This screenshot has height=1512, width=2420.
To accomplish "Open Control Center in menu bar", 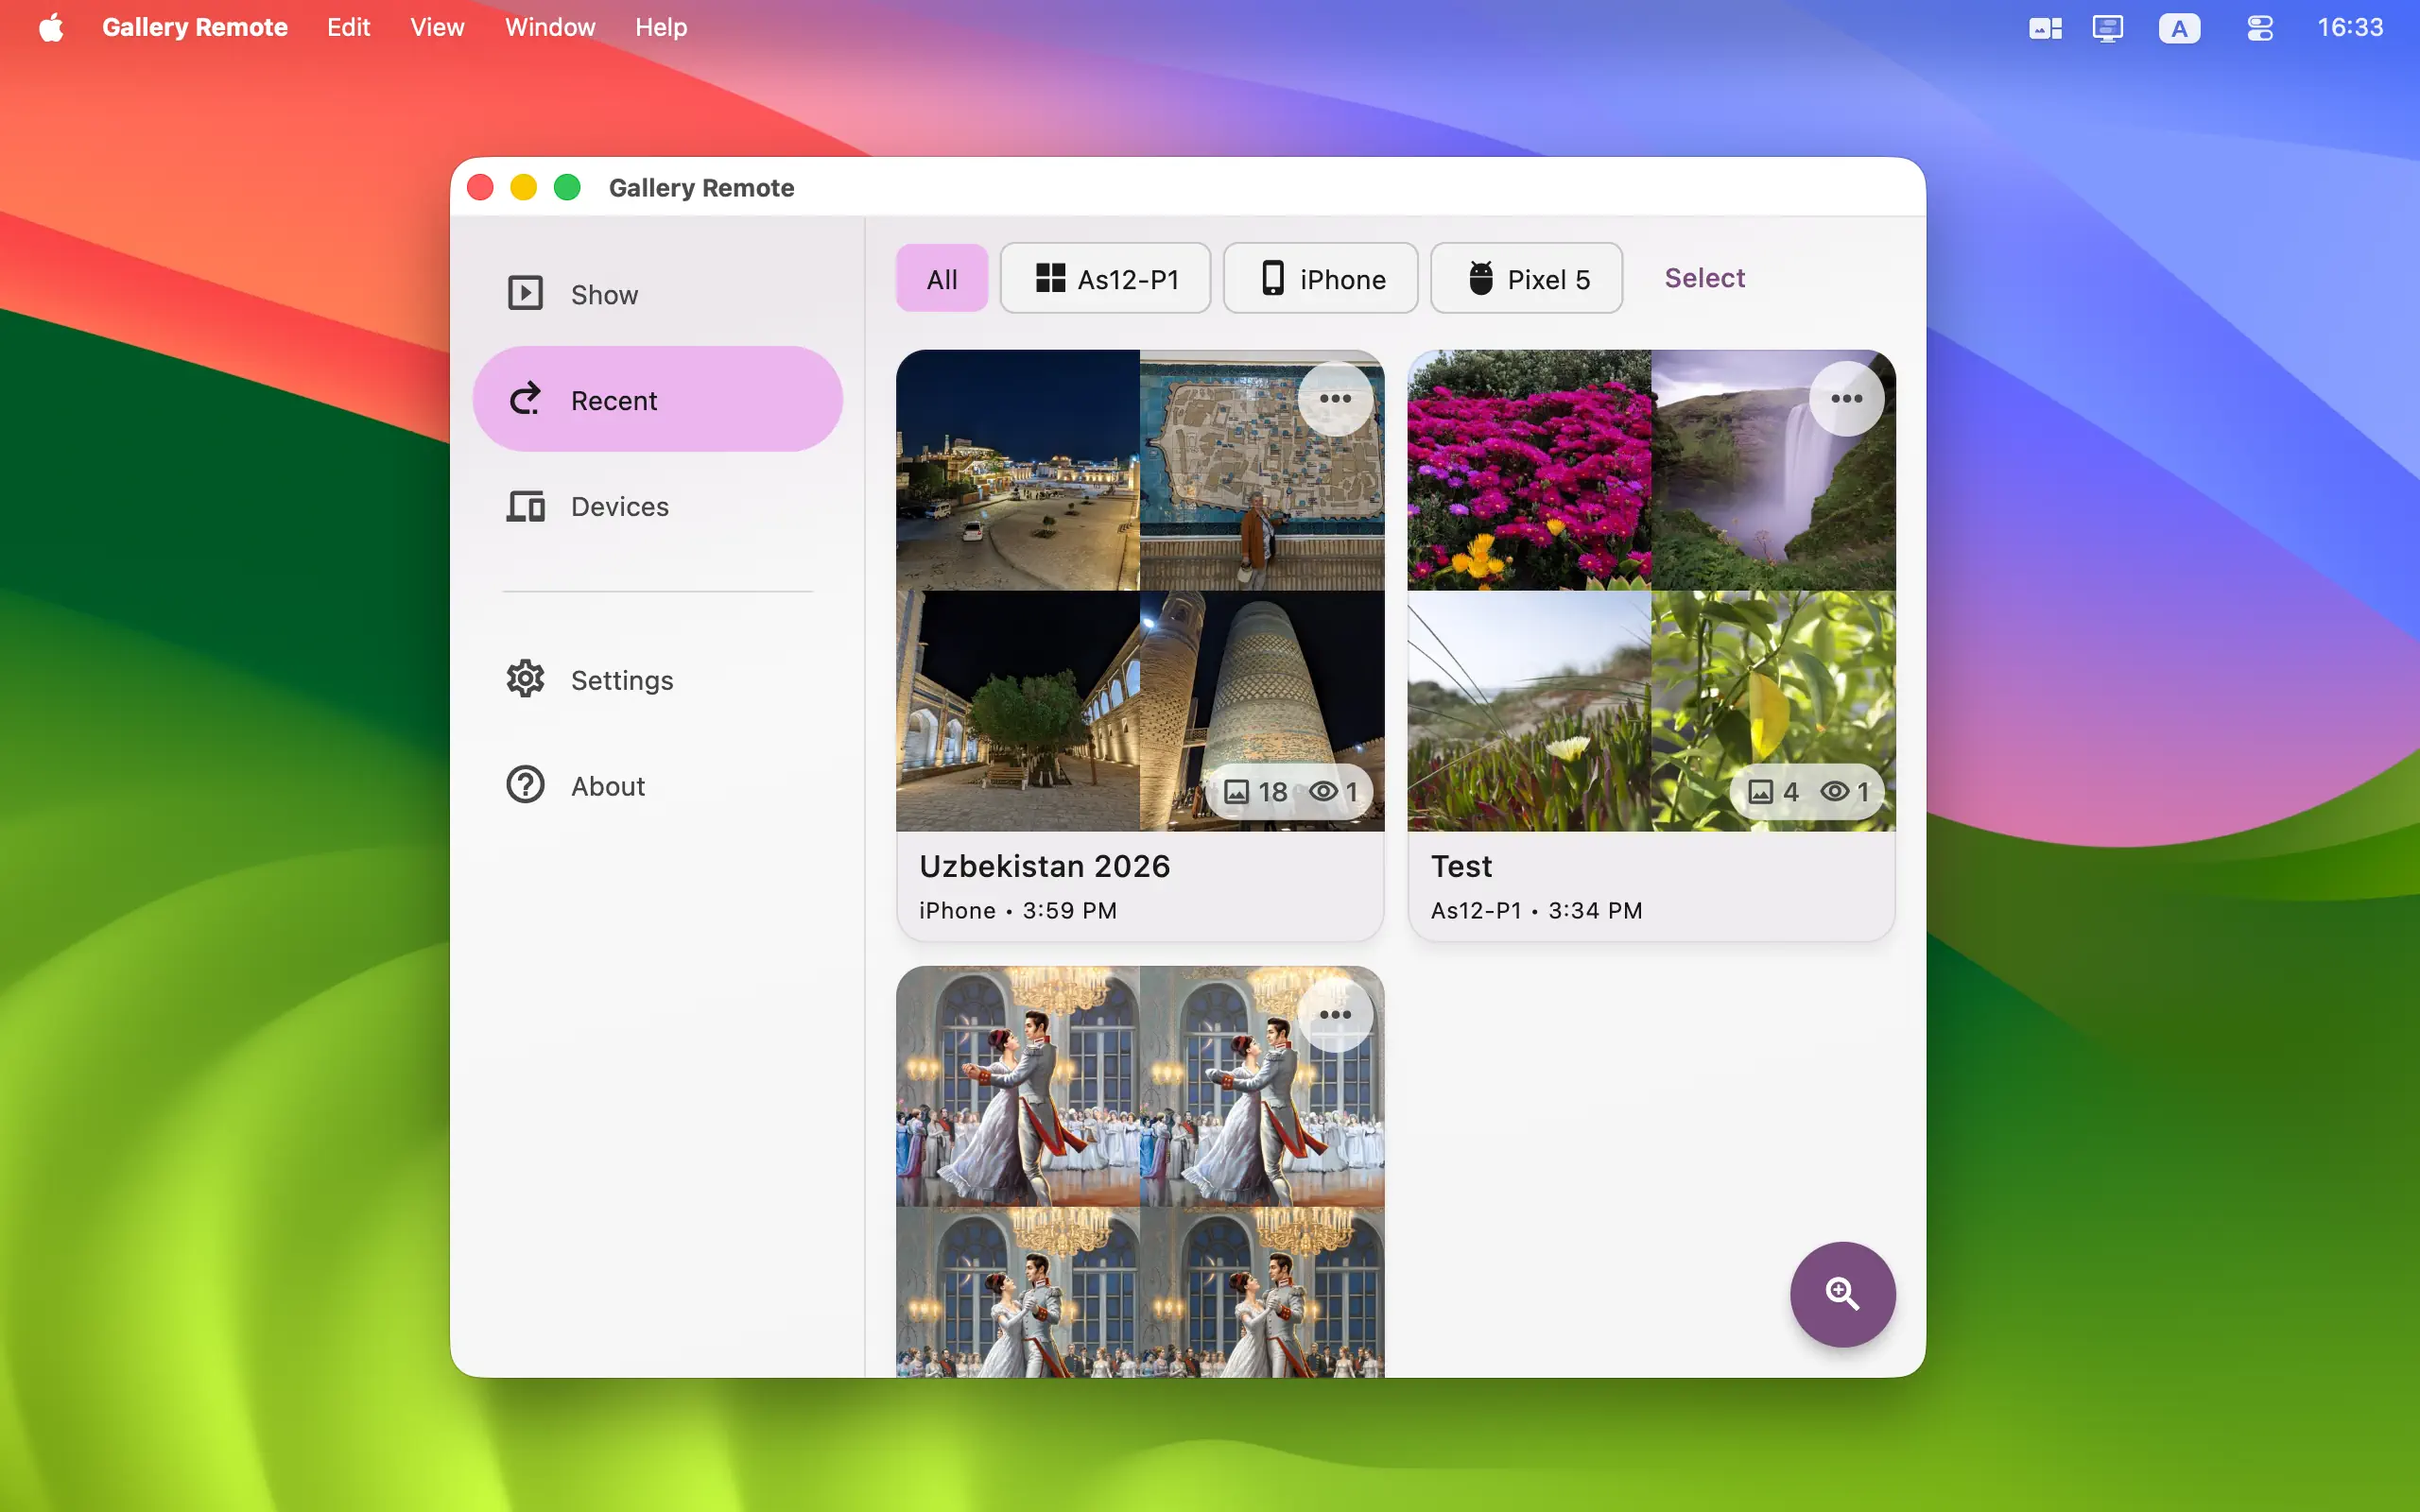I will 2260,28.
